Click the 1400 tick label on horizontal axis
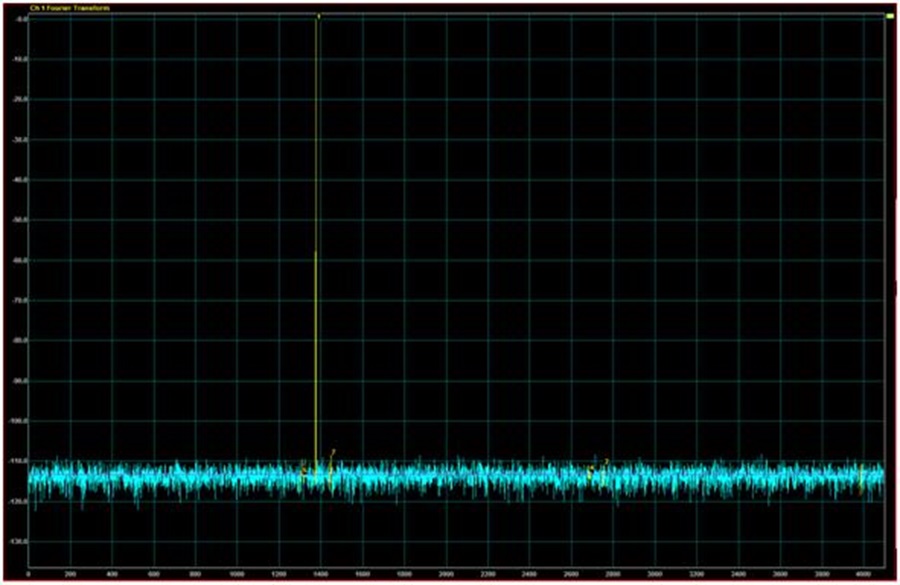Viewport: 900px width, 585px height. coord(321,574)
